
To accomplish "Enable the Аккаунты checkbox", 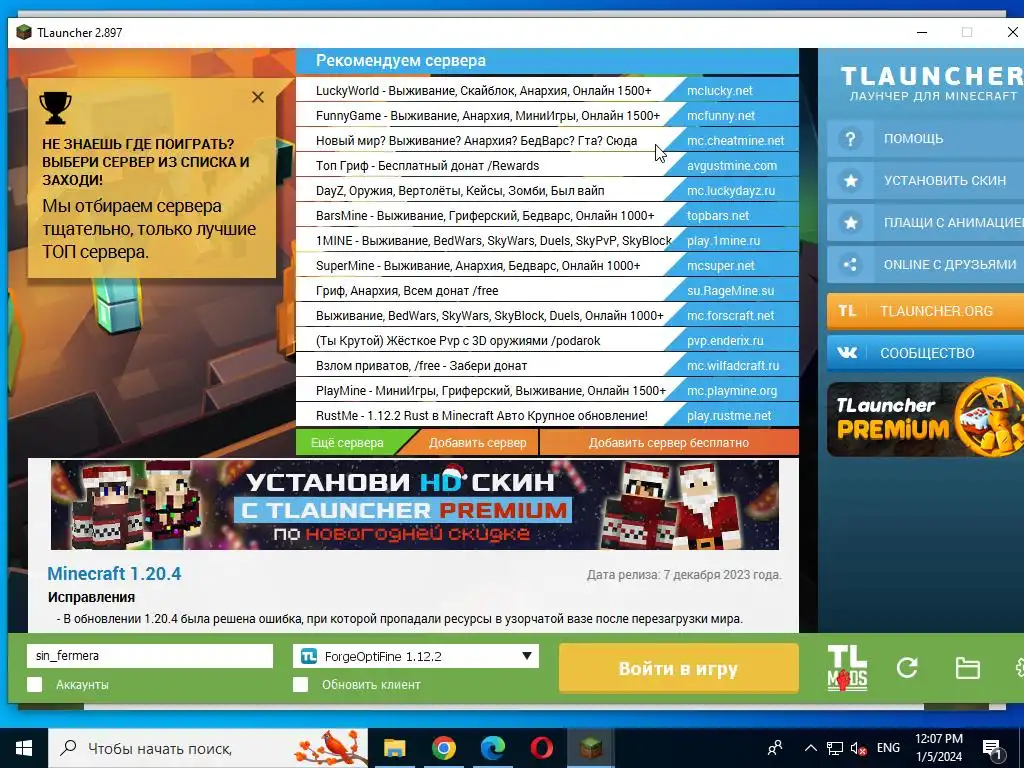I will (x=35, y=684).
